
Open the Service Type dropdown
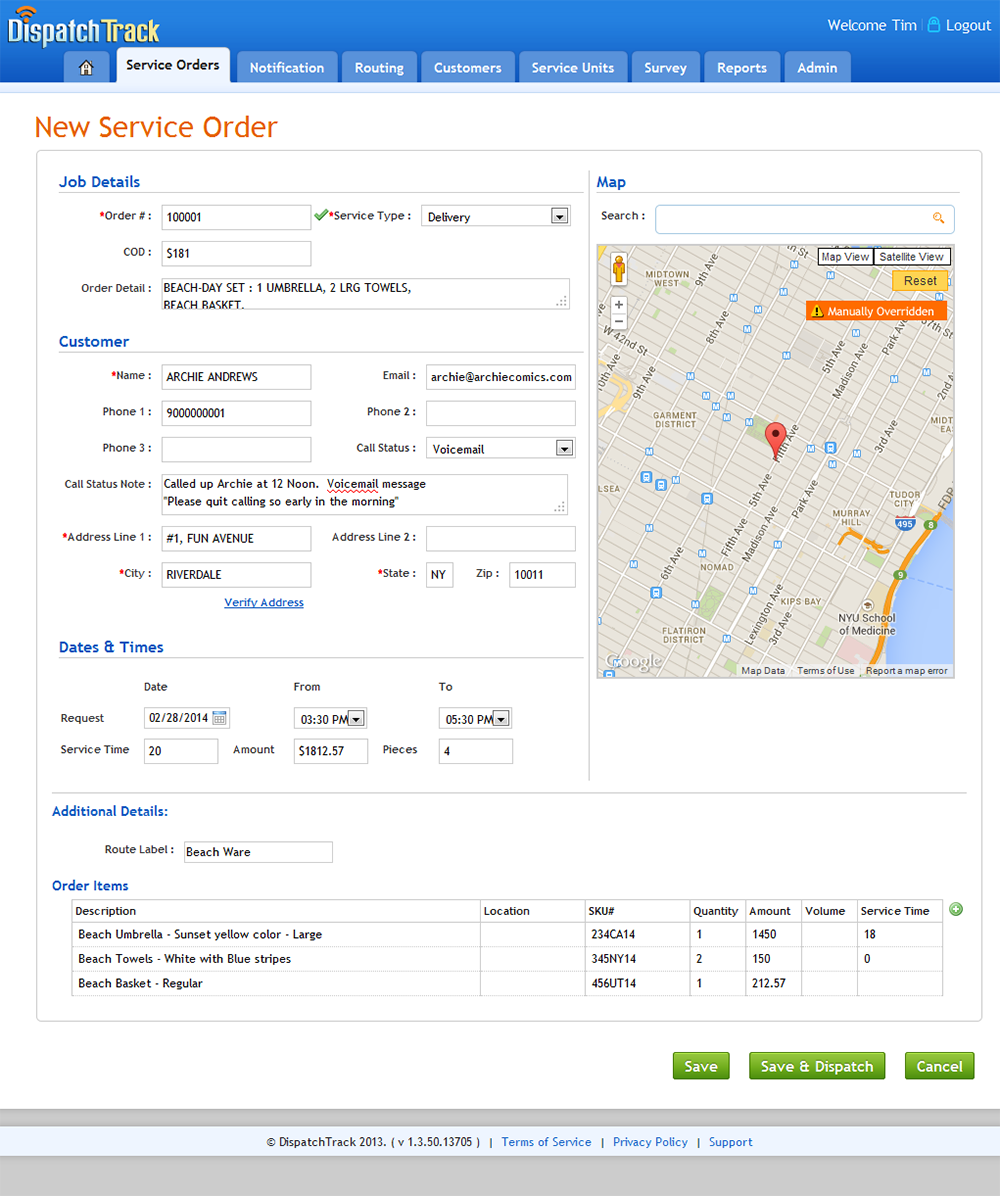click(558, 216)
